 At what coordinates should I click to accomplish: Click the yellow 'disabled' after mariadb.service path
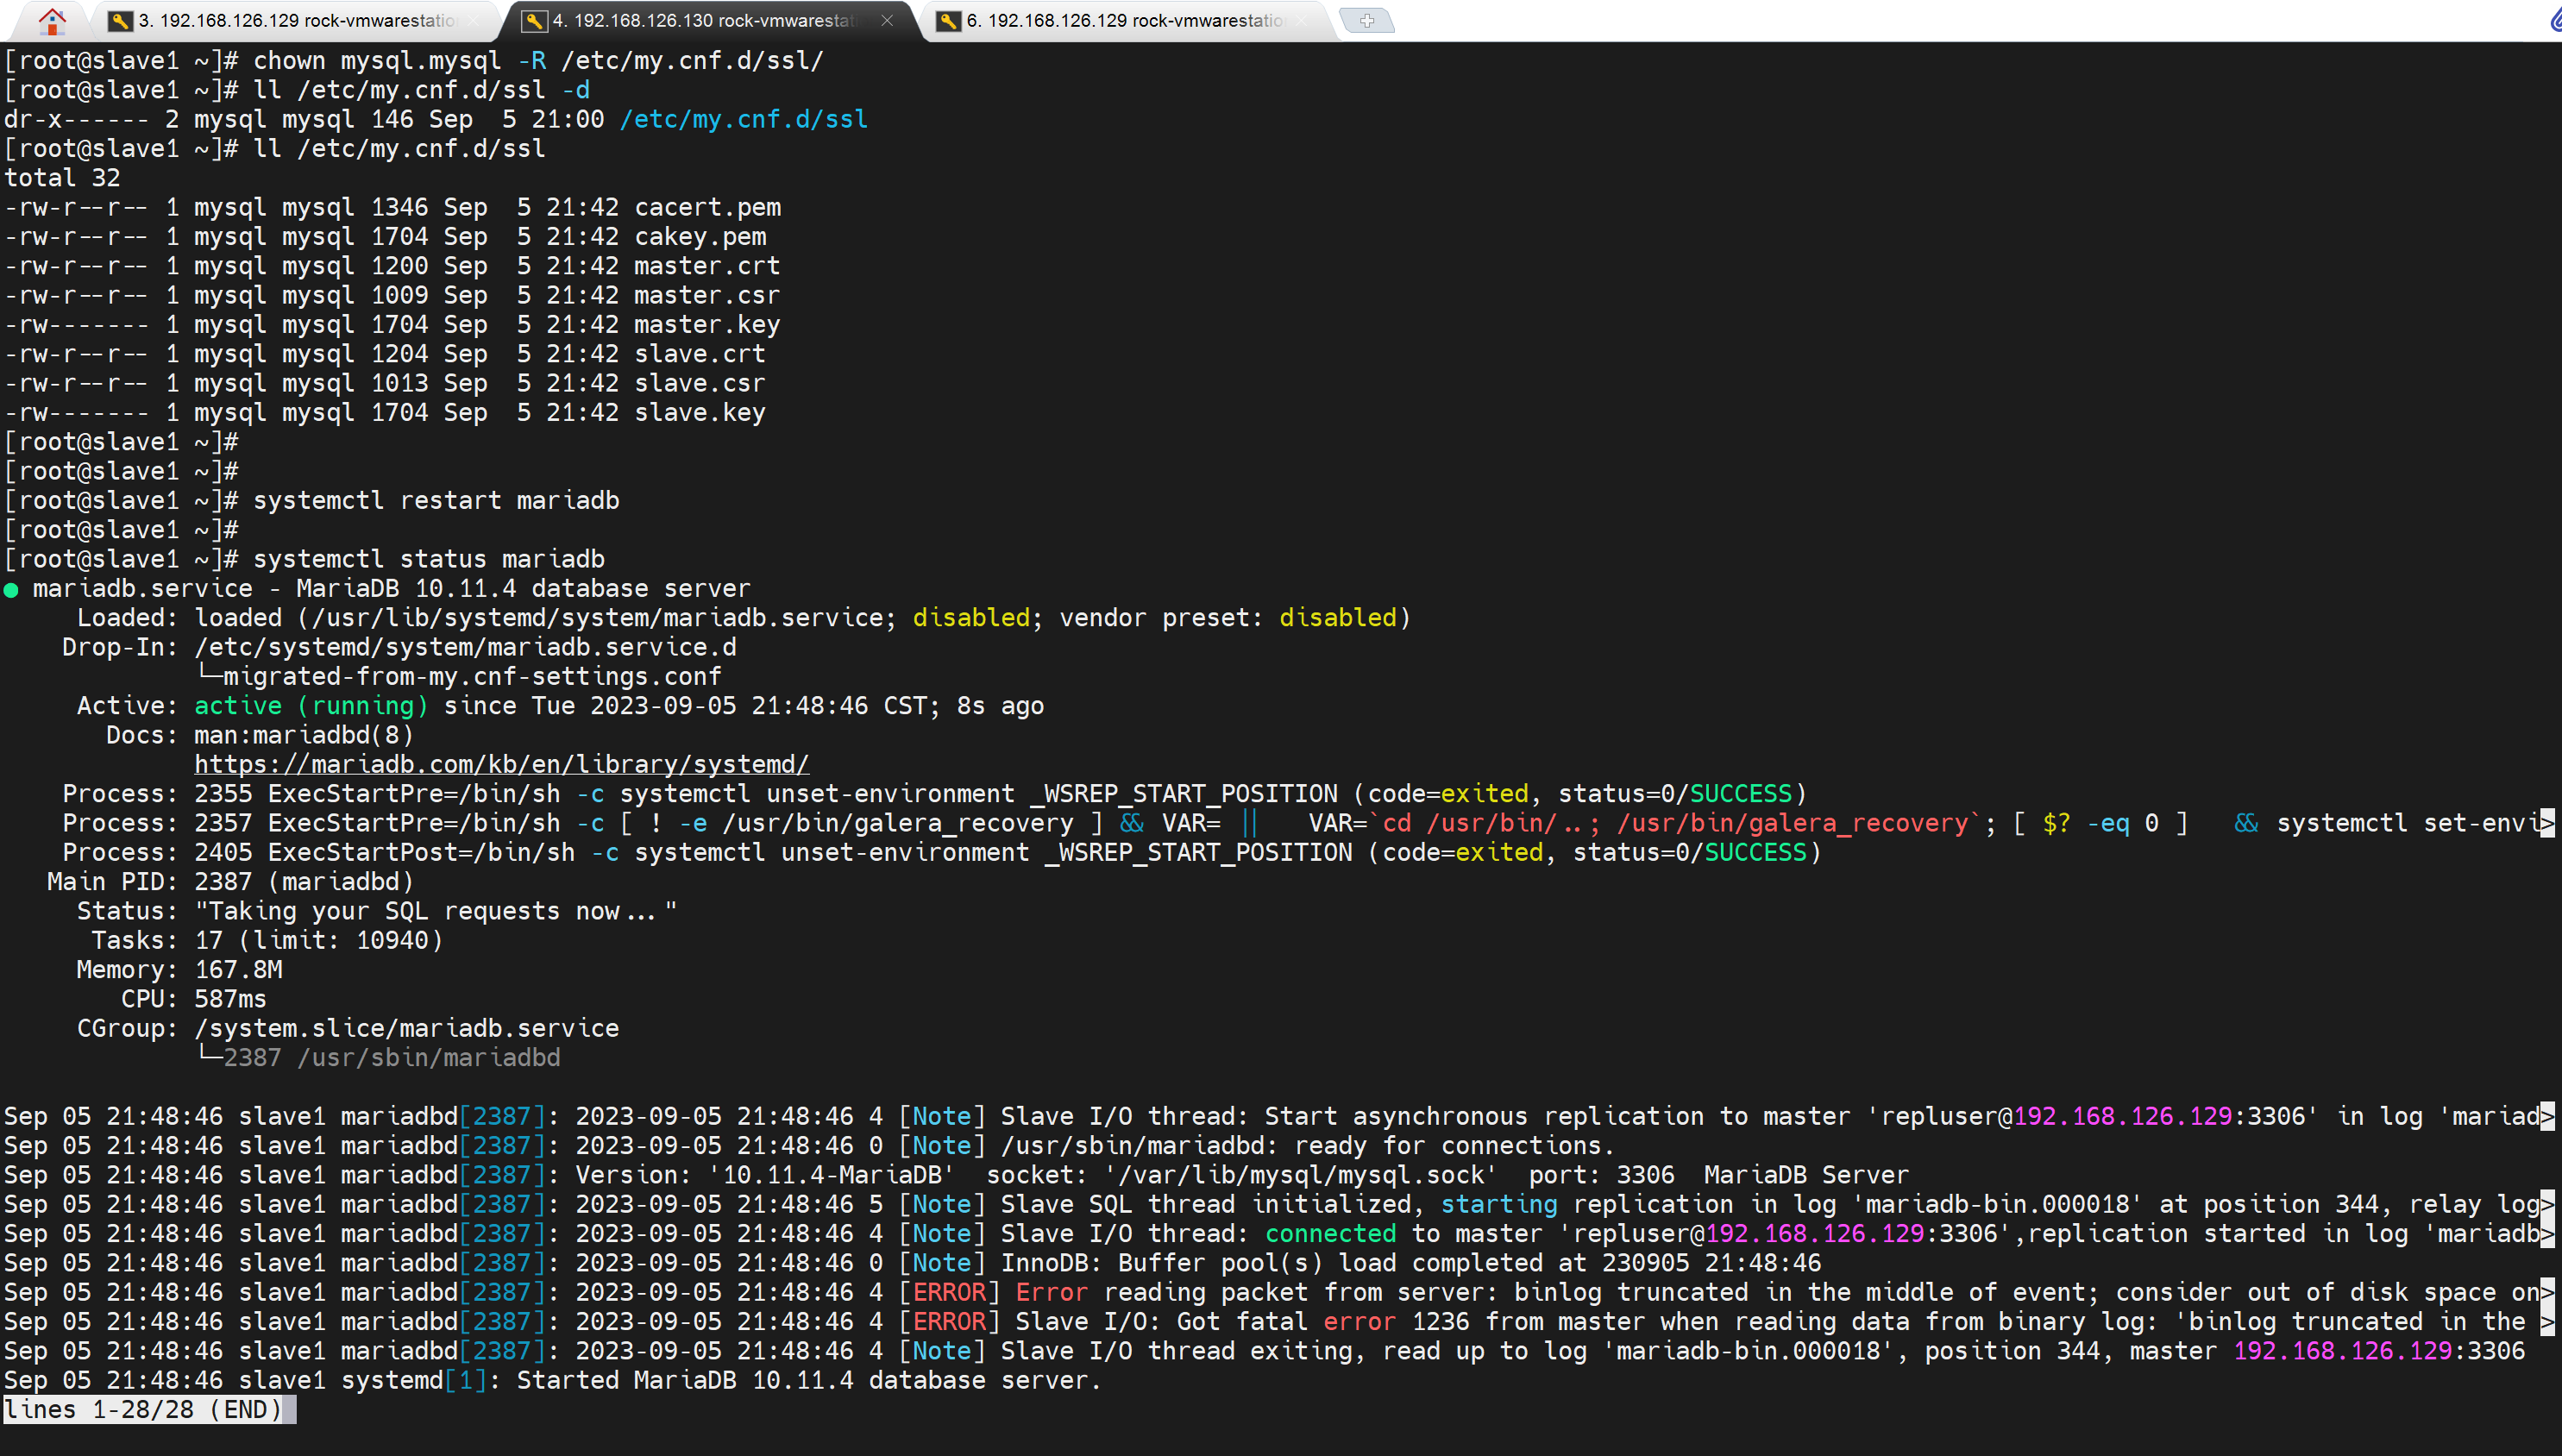coord(971,618)
